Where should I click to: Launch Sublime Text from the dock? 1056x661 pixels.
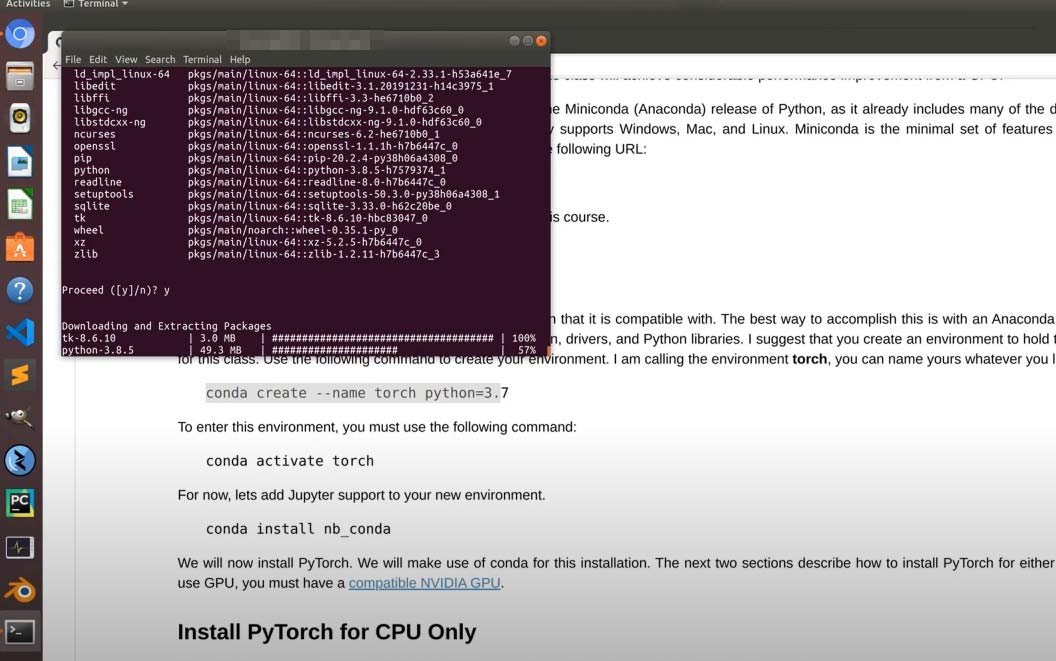(x=20, y=375)
